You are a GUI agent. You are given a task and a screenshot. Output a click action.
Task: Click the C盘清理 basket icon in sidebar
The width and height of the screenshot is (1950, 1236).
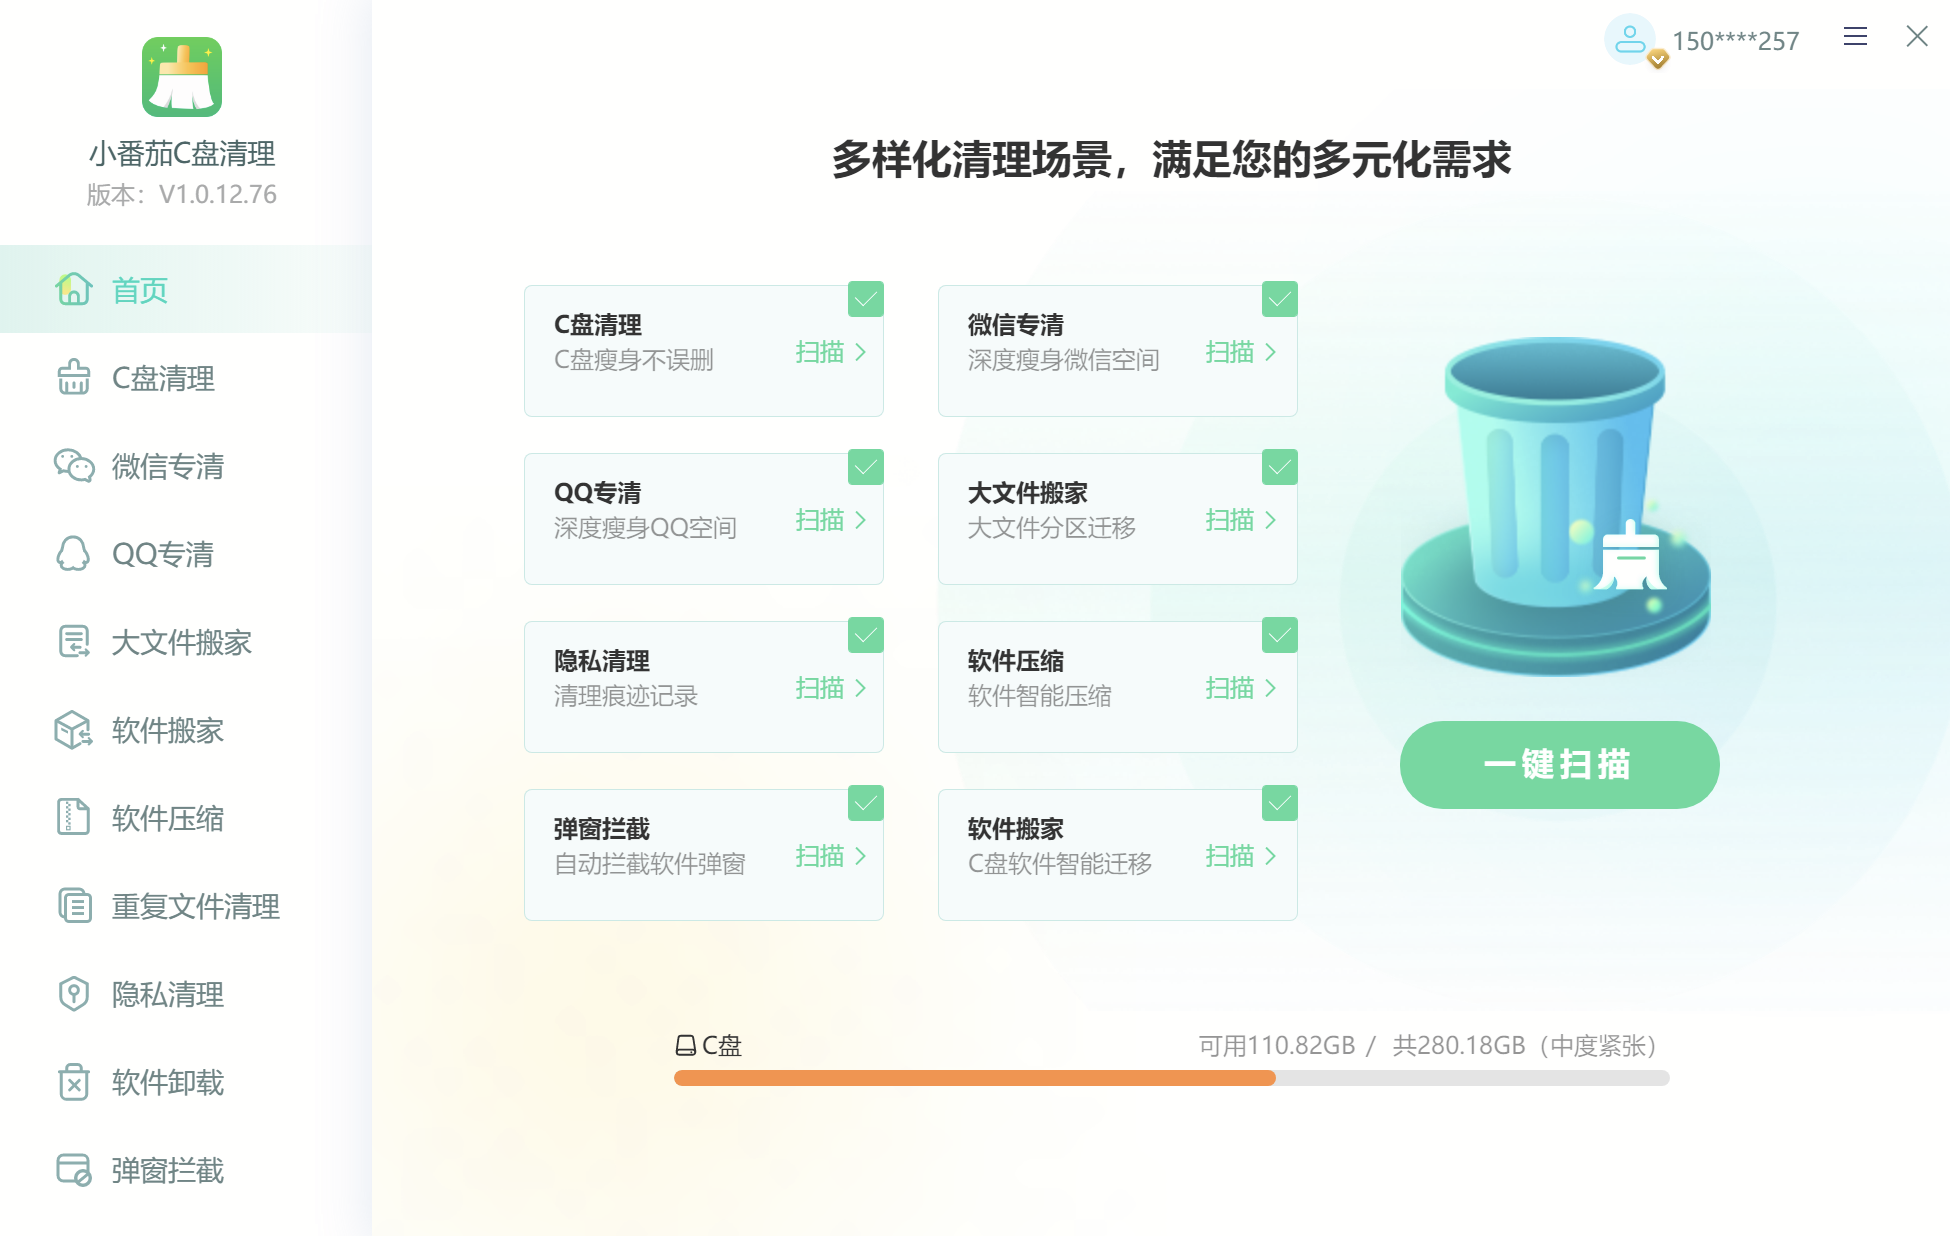tap(74, 378)
